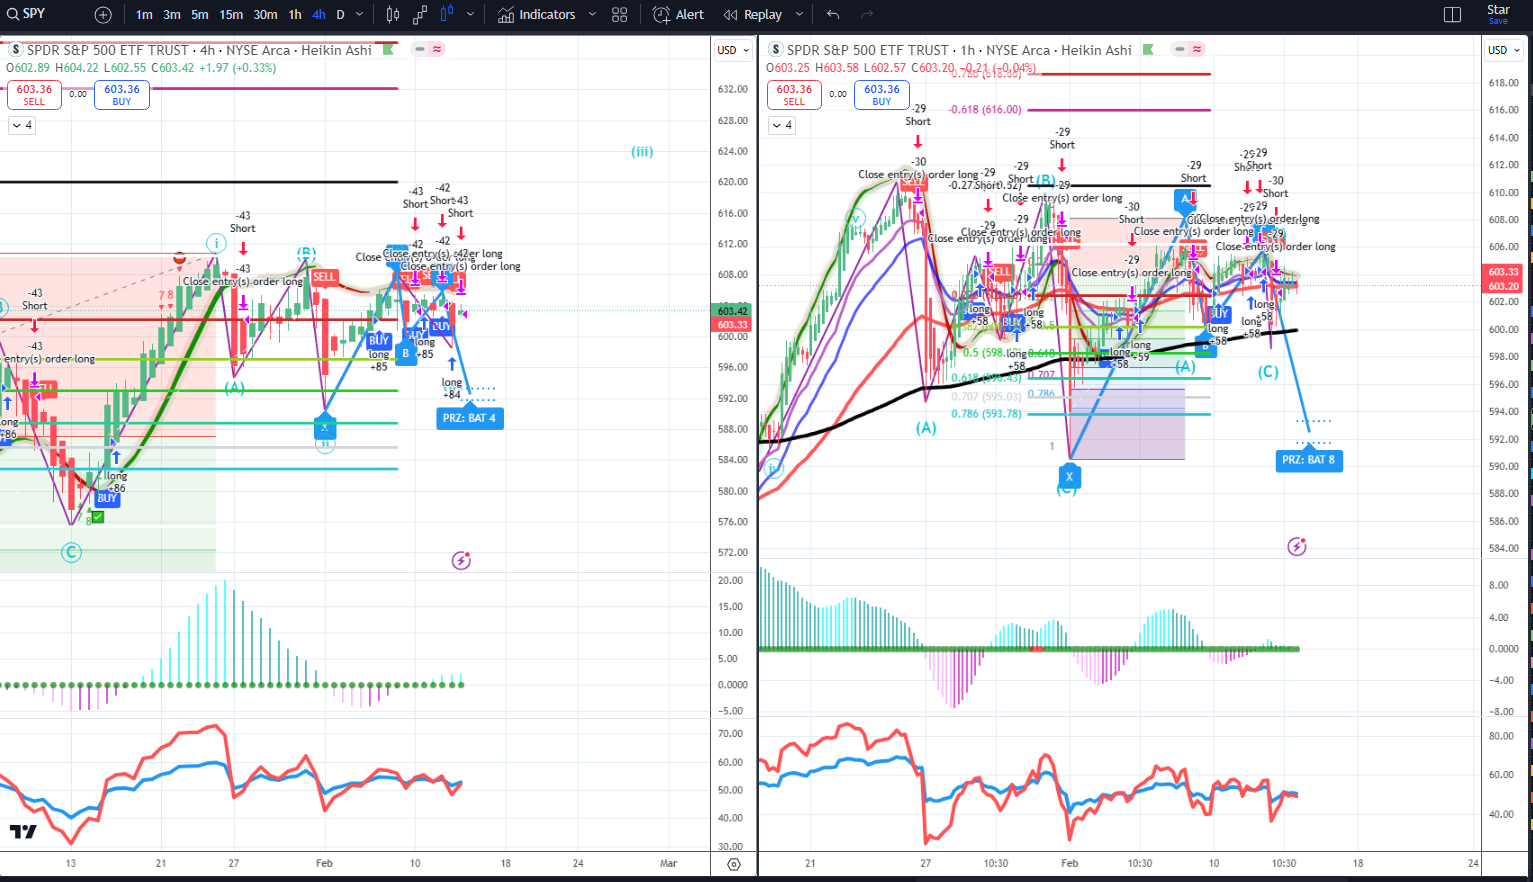Click the 603.36 BUY button on 4h chart
Viewport: 1533px width, 882px height.
pyautogui.click(x=122, y=94)
